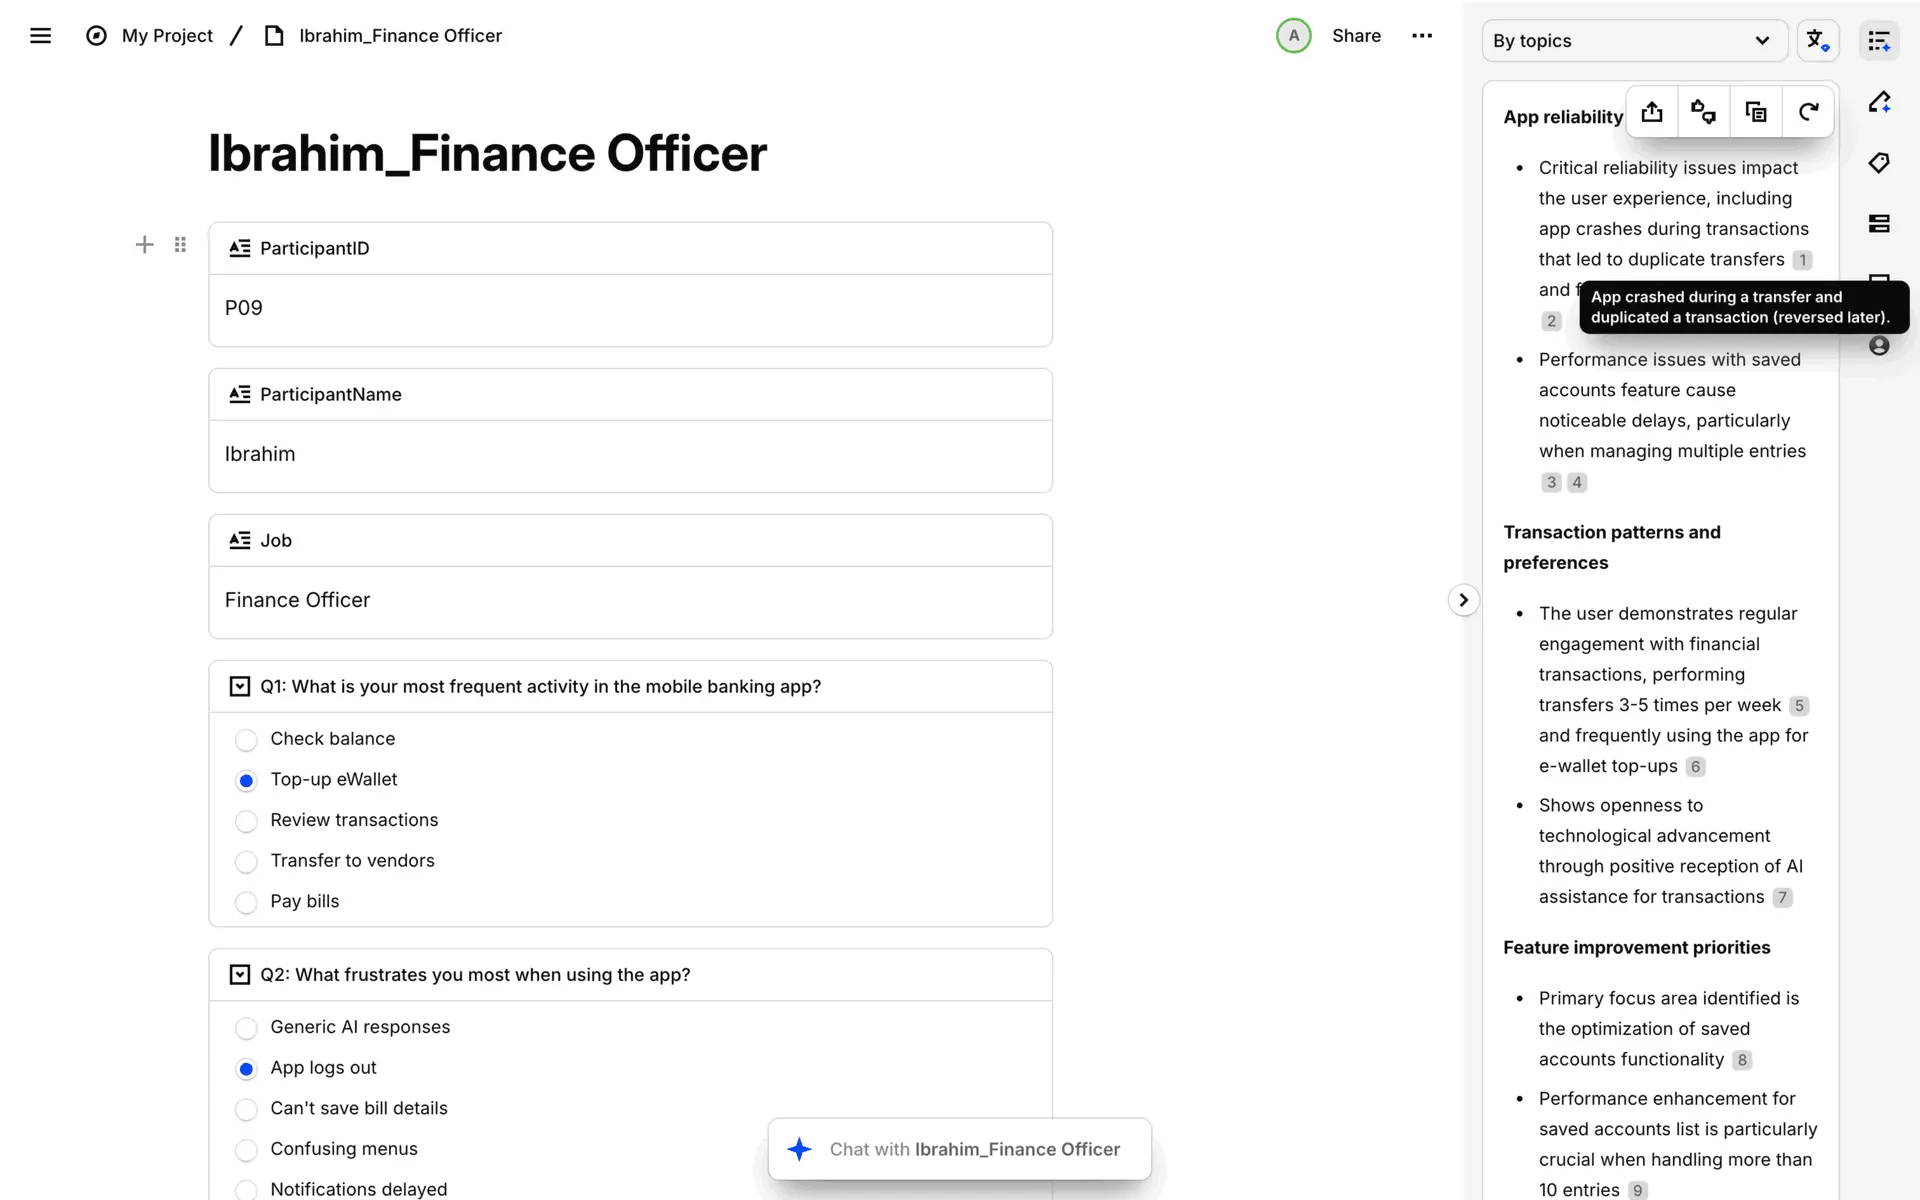Regenerate the summary with the refresh icon
Image resolution: width=1920 pixels, height=1200 pixels.
click(1808, 112)
